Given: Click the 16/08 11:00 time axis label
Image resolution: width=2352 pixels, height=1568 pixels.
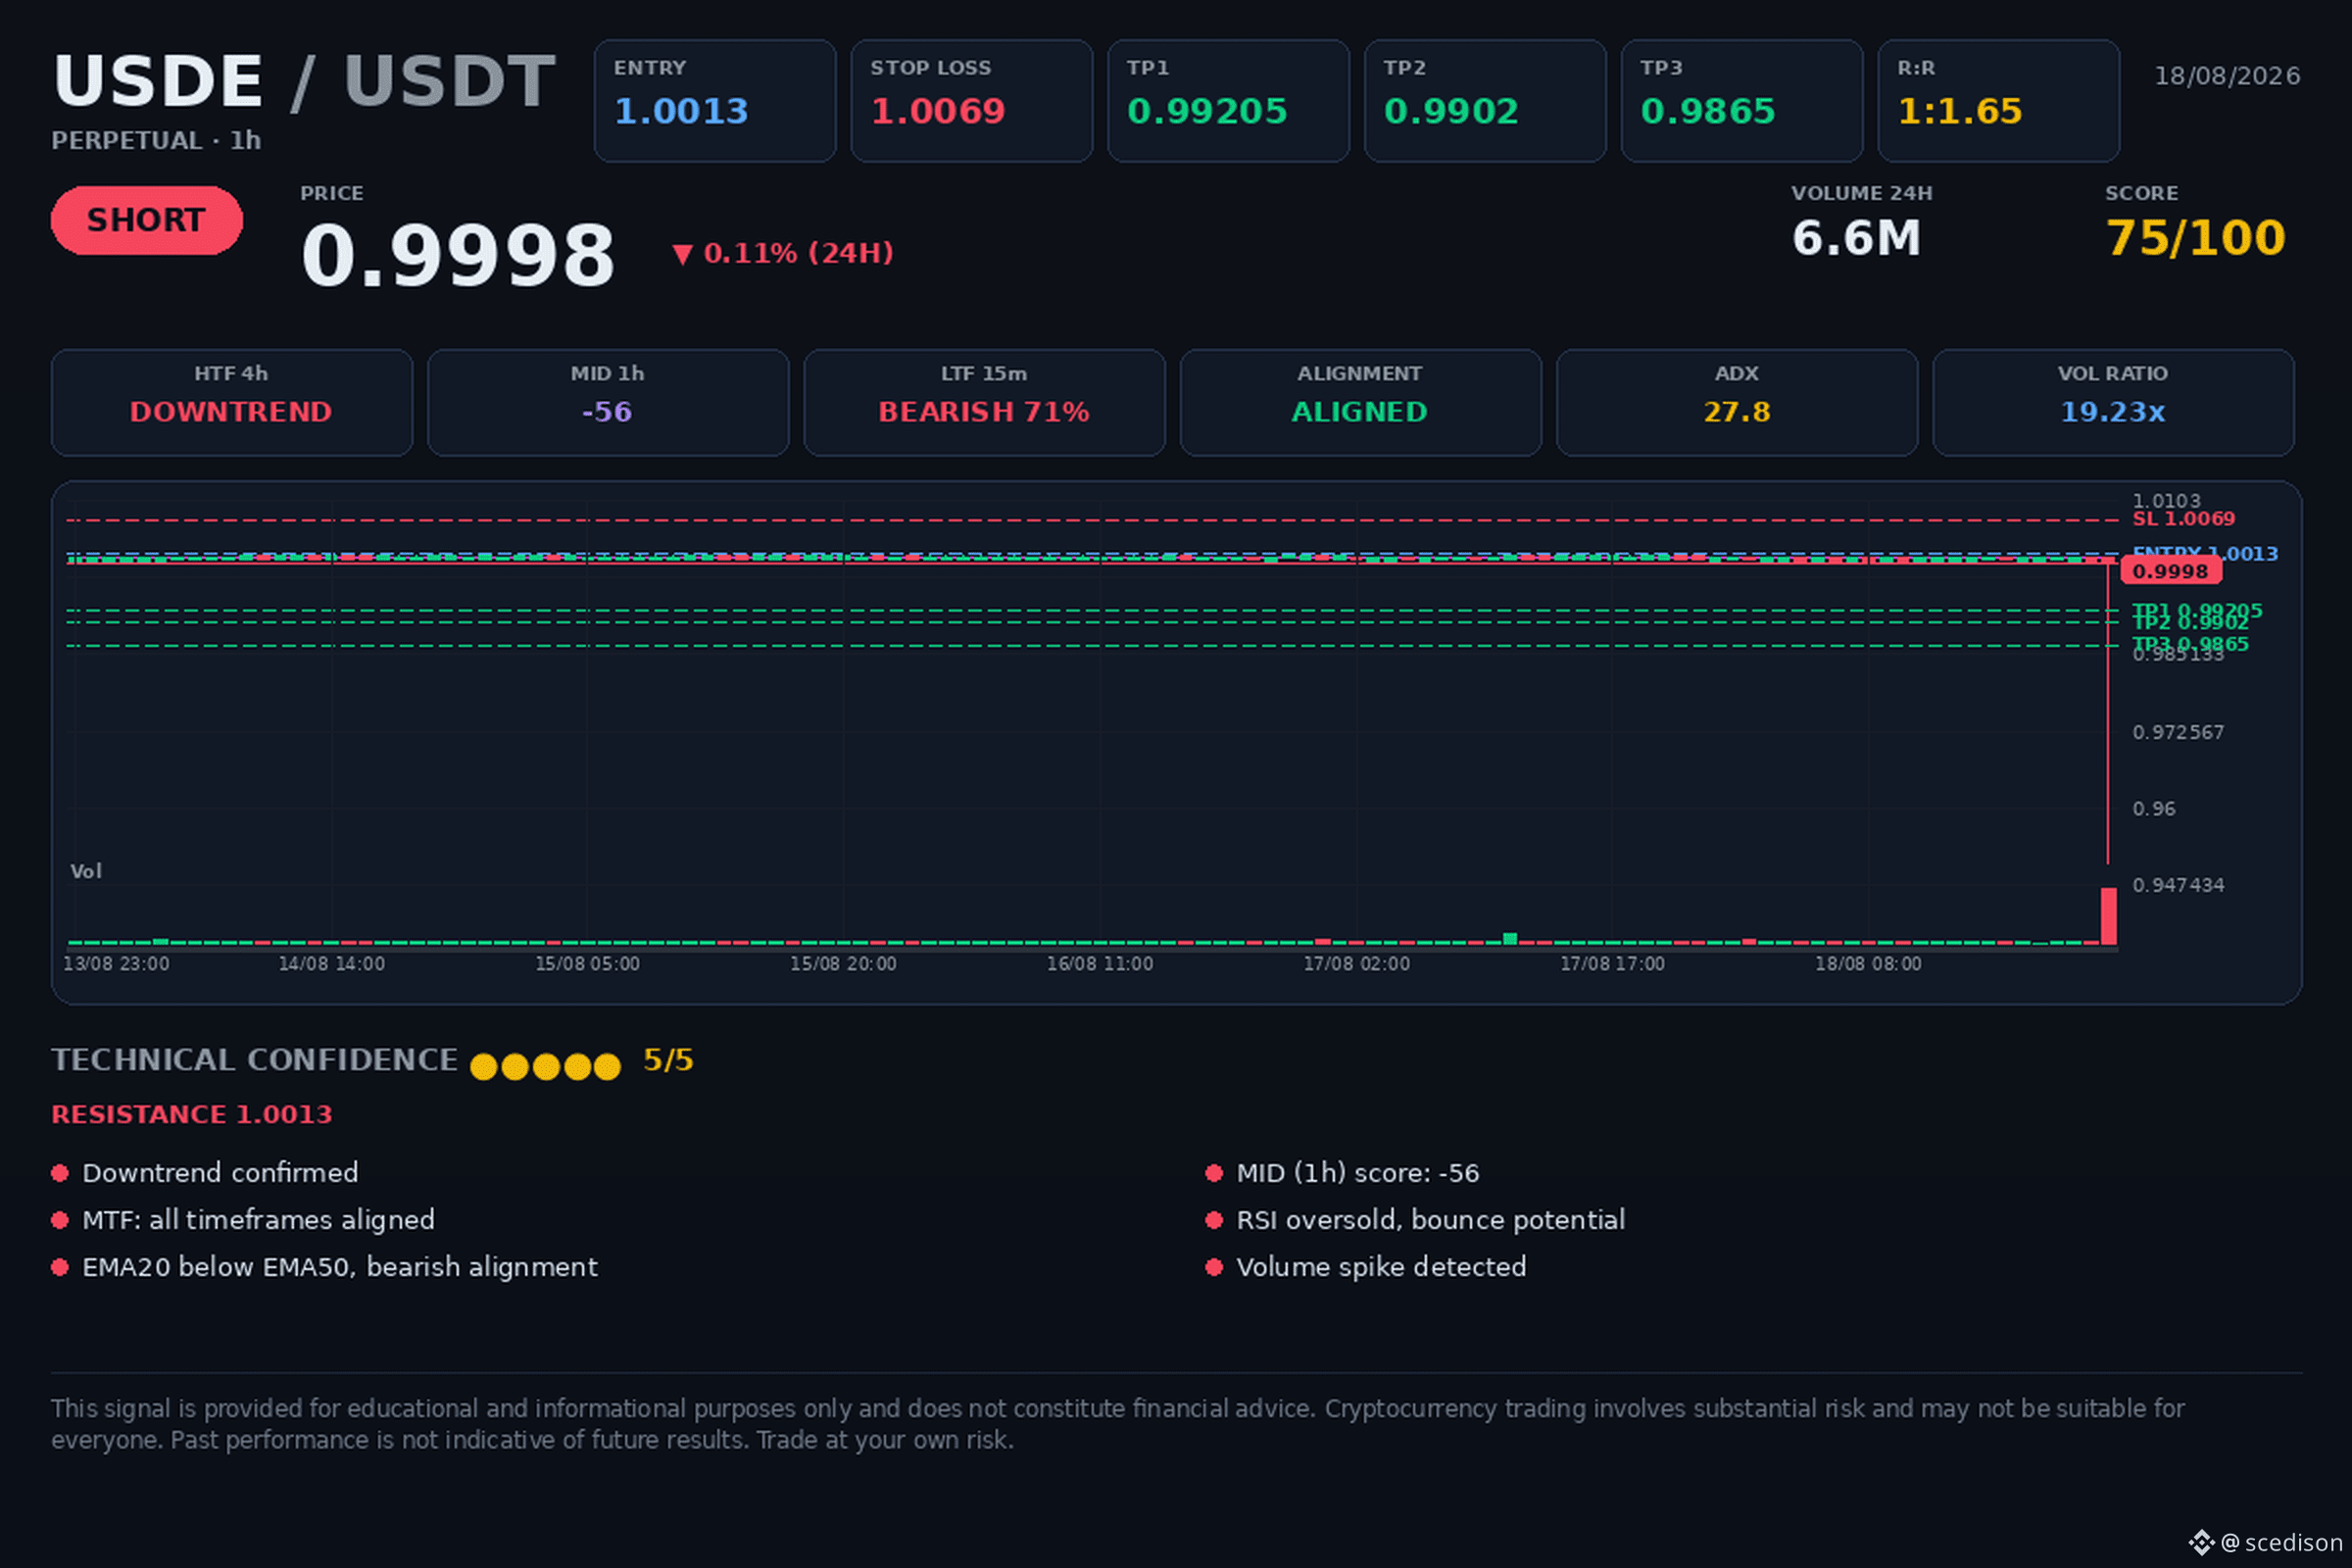Looking at the screenshot, I should [1100, 964].
